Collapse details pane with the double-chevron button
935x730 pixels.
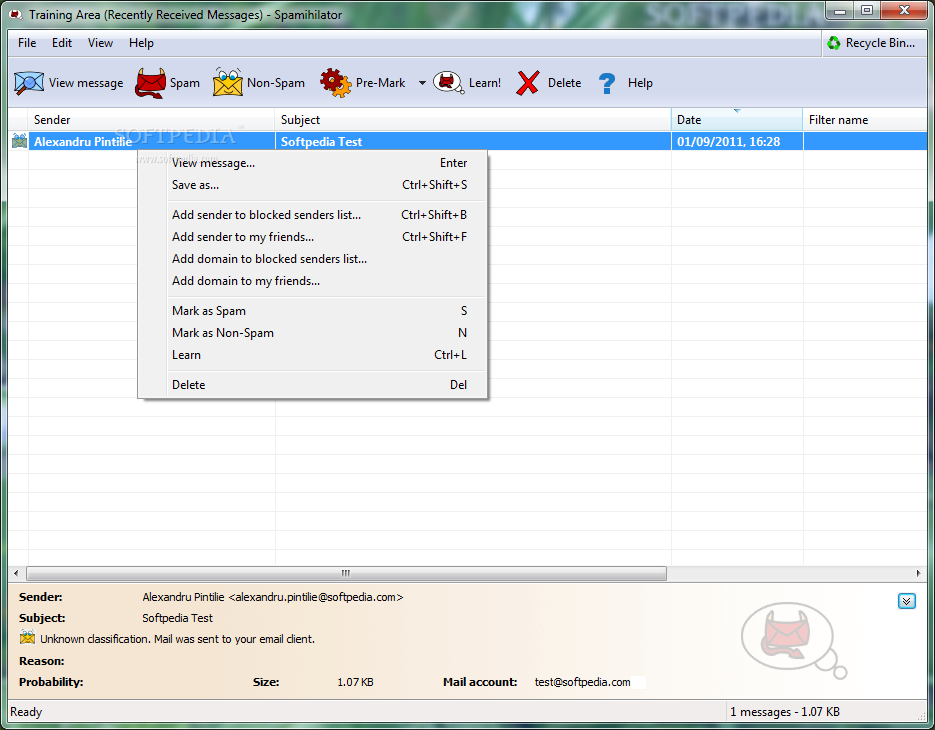coord(906,601)
